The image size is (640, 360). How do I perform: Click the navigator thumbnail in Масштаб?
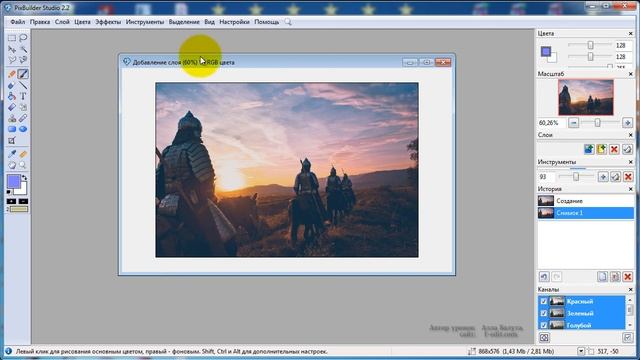(586, 98)
